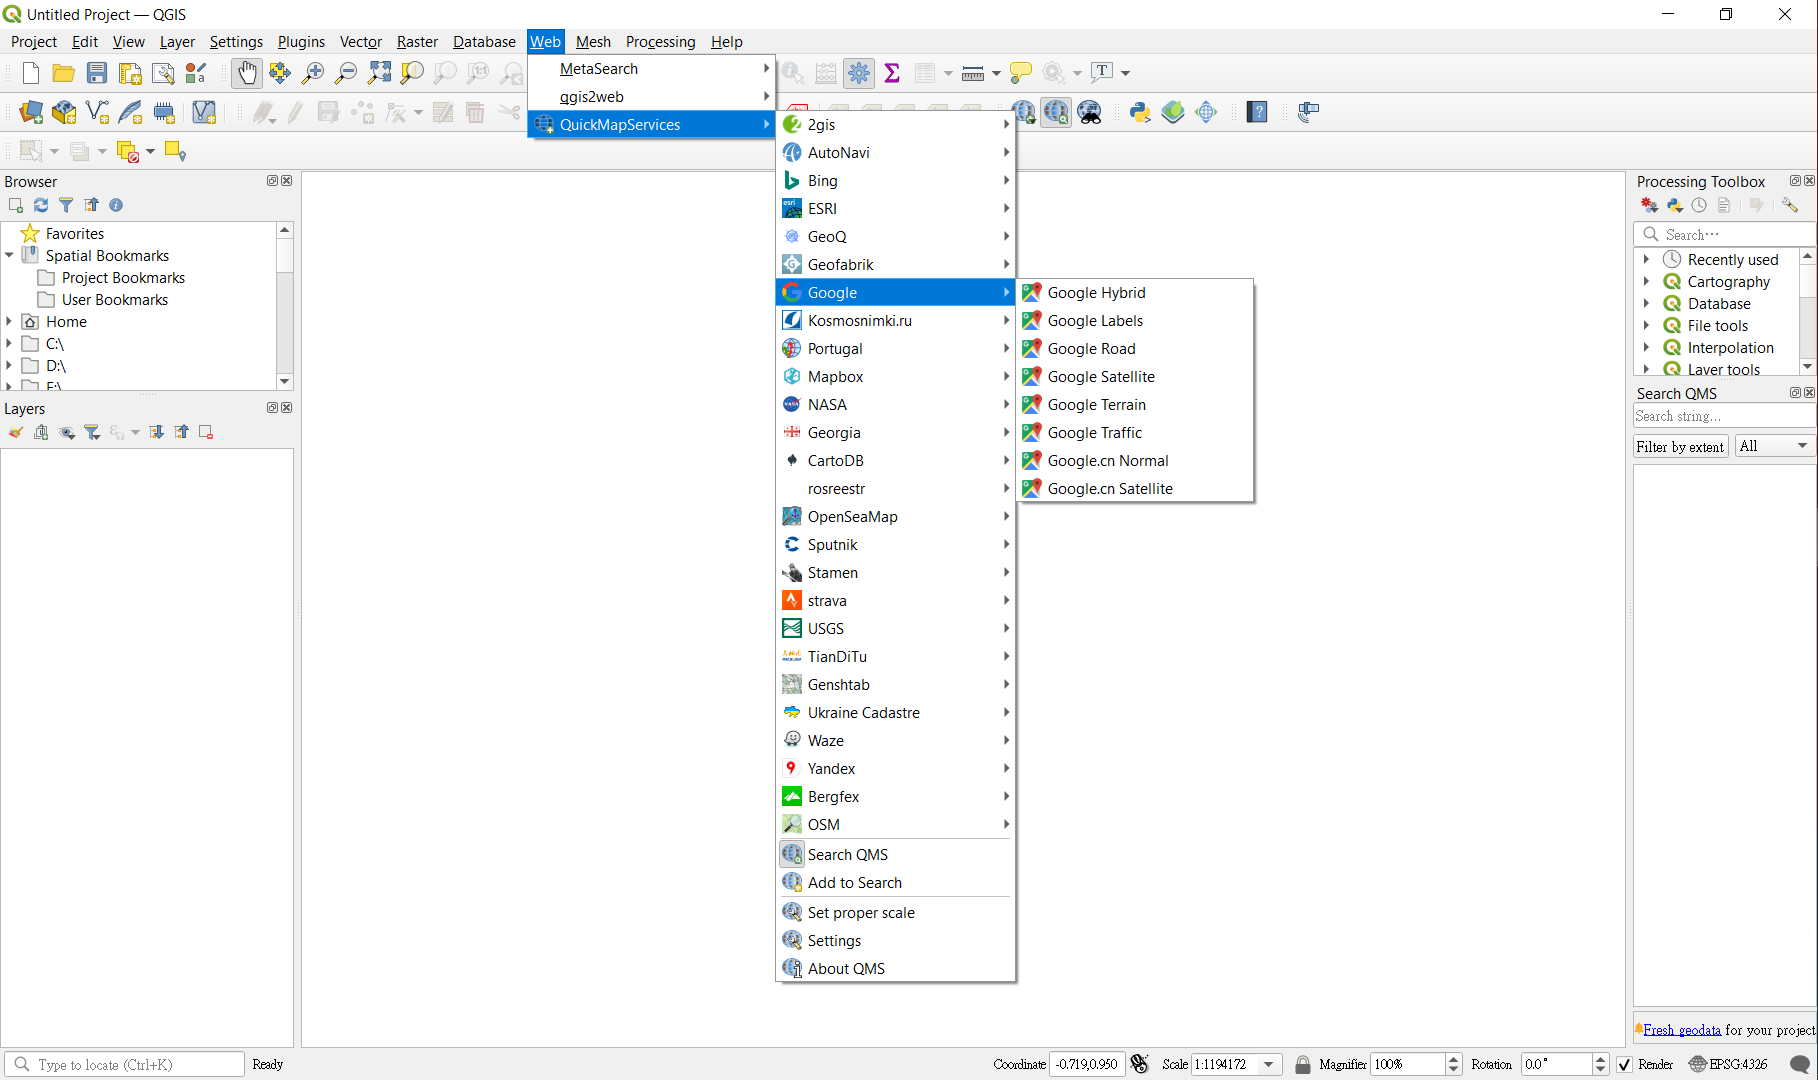Click the Browser panel vertical scrollbar
This screenshot has height=1080, width=1818.
(x=285, y=305)
